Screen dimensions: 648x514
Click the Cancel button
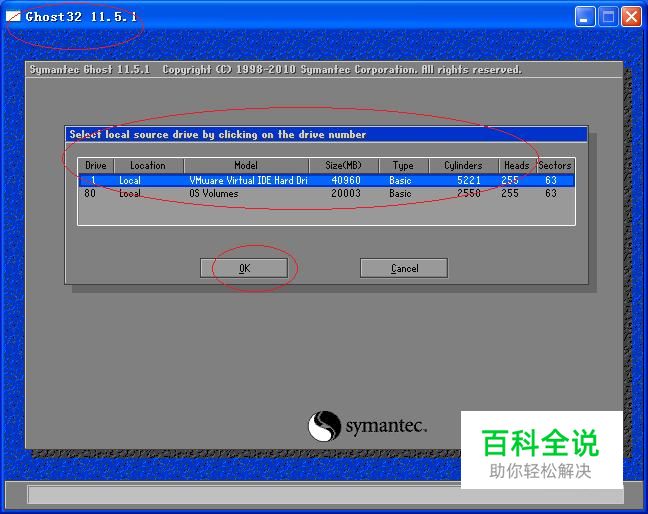(404, 268)
